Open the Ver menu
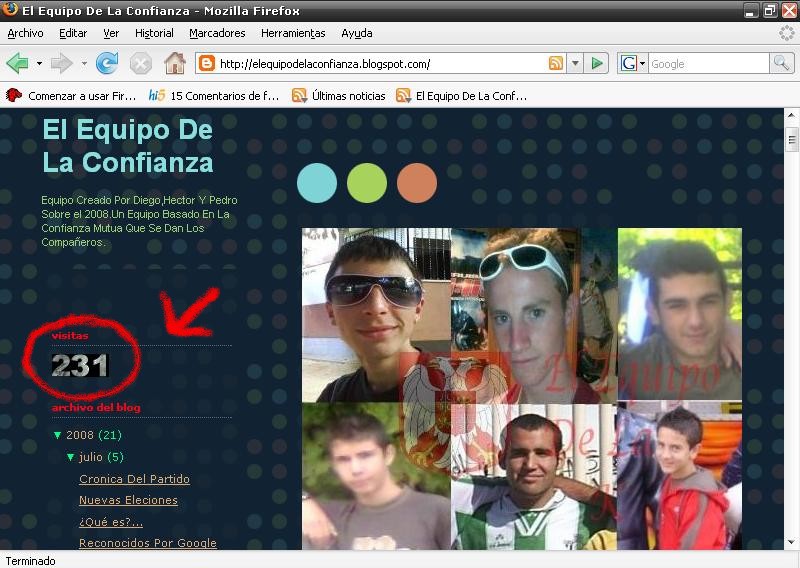 coord(111,33)
